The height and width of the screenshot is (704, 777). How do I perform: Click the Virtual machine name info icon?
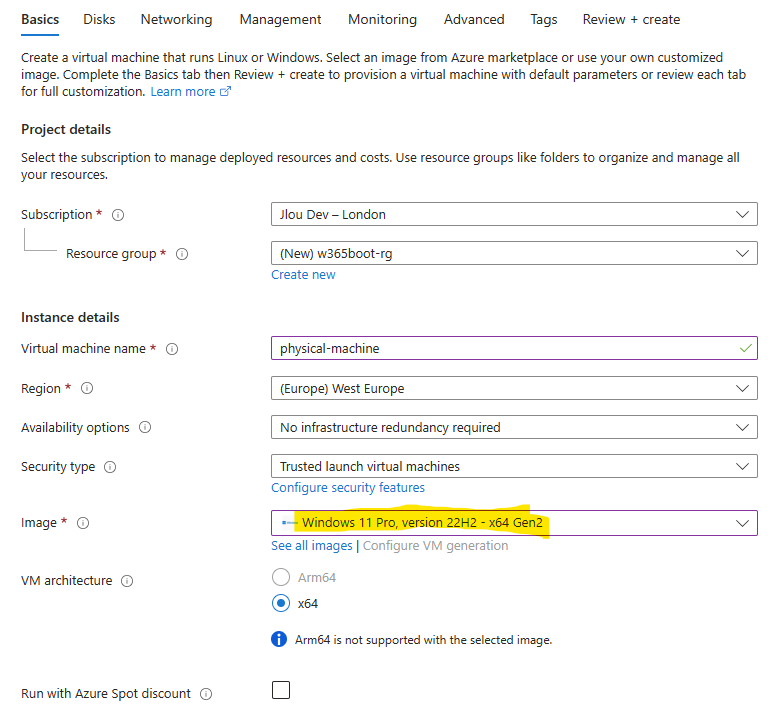point(172,349)
